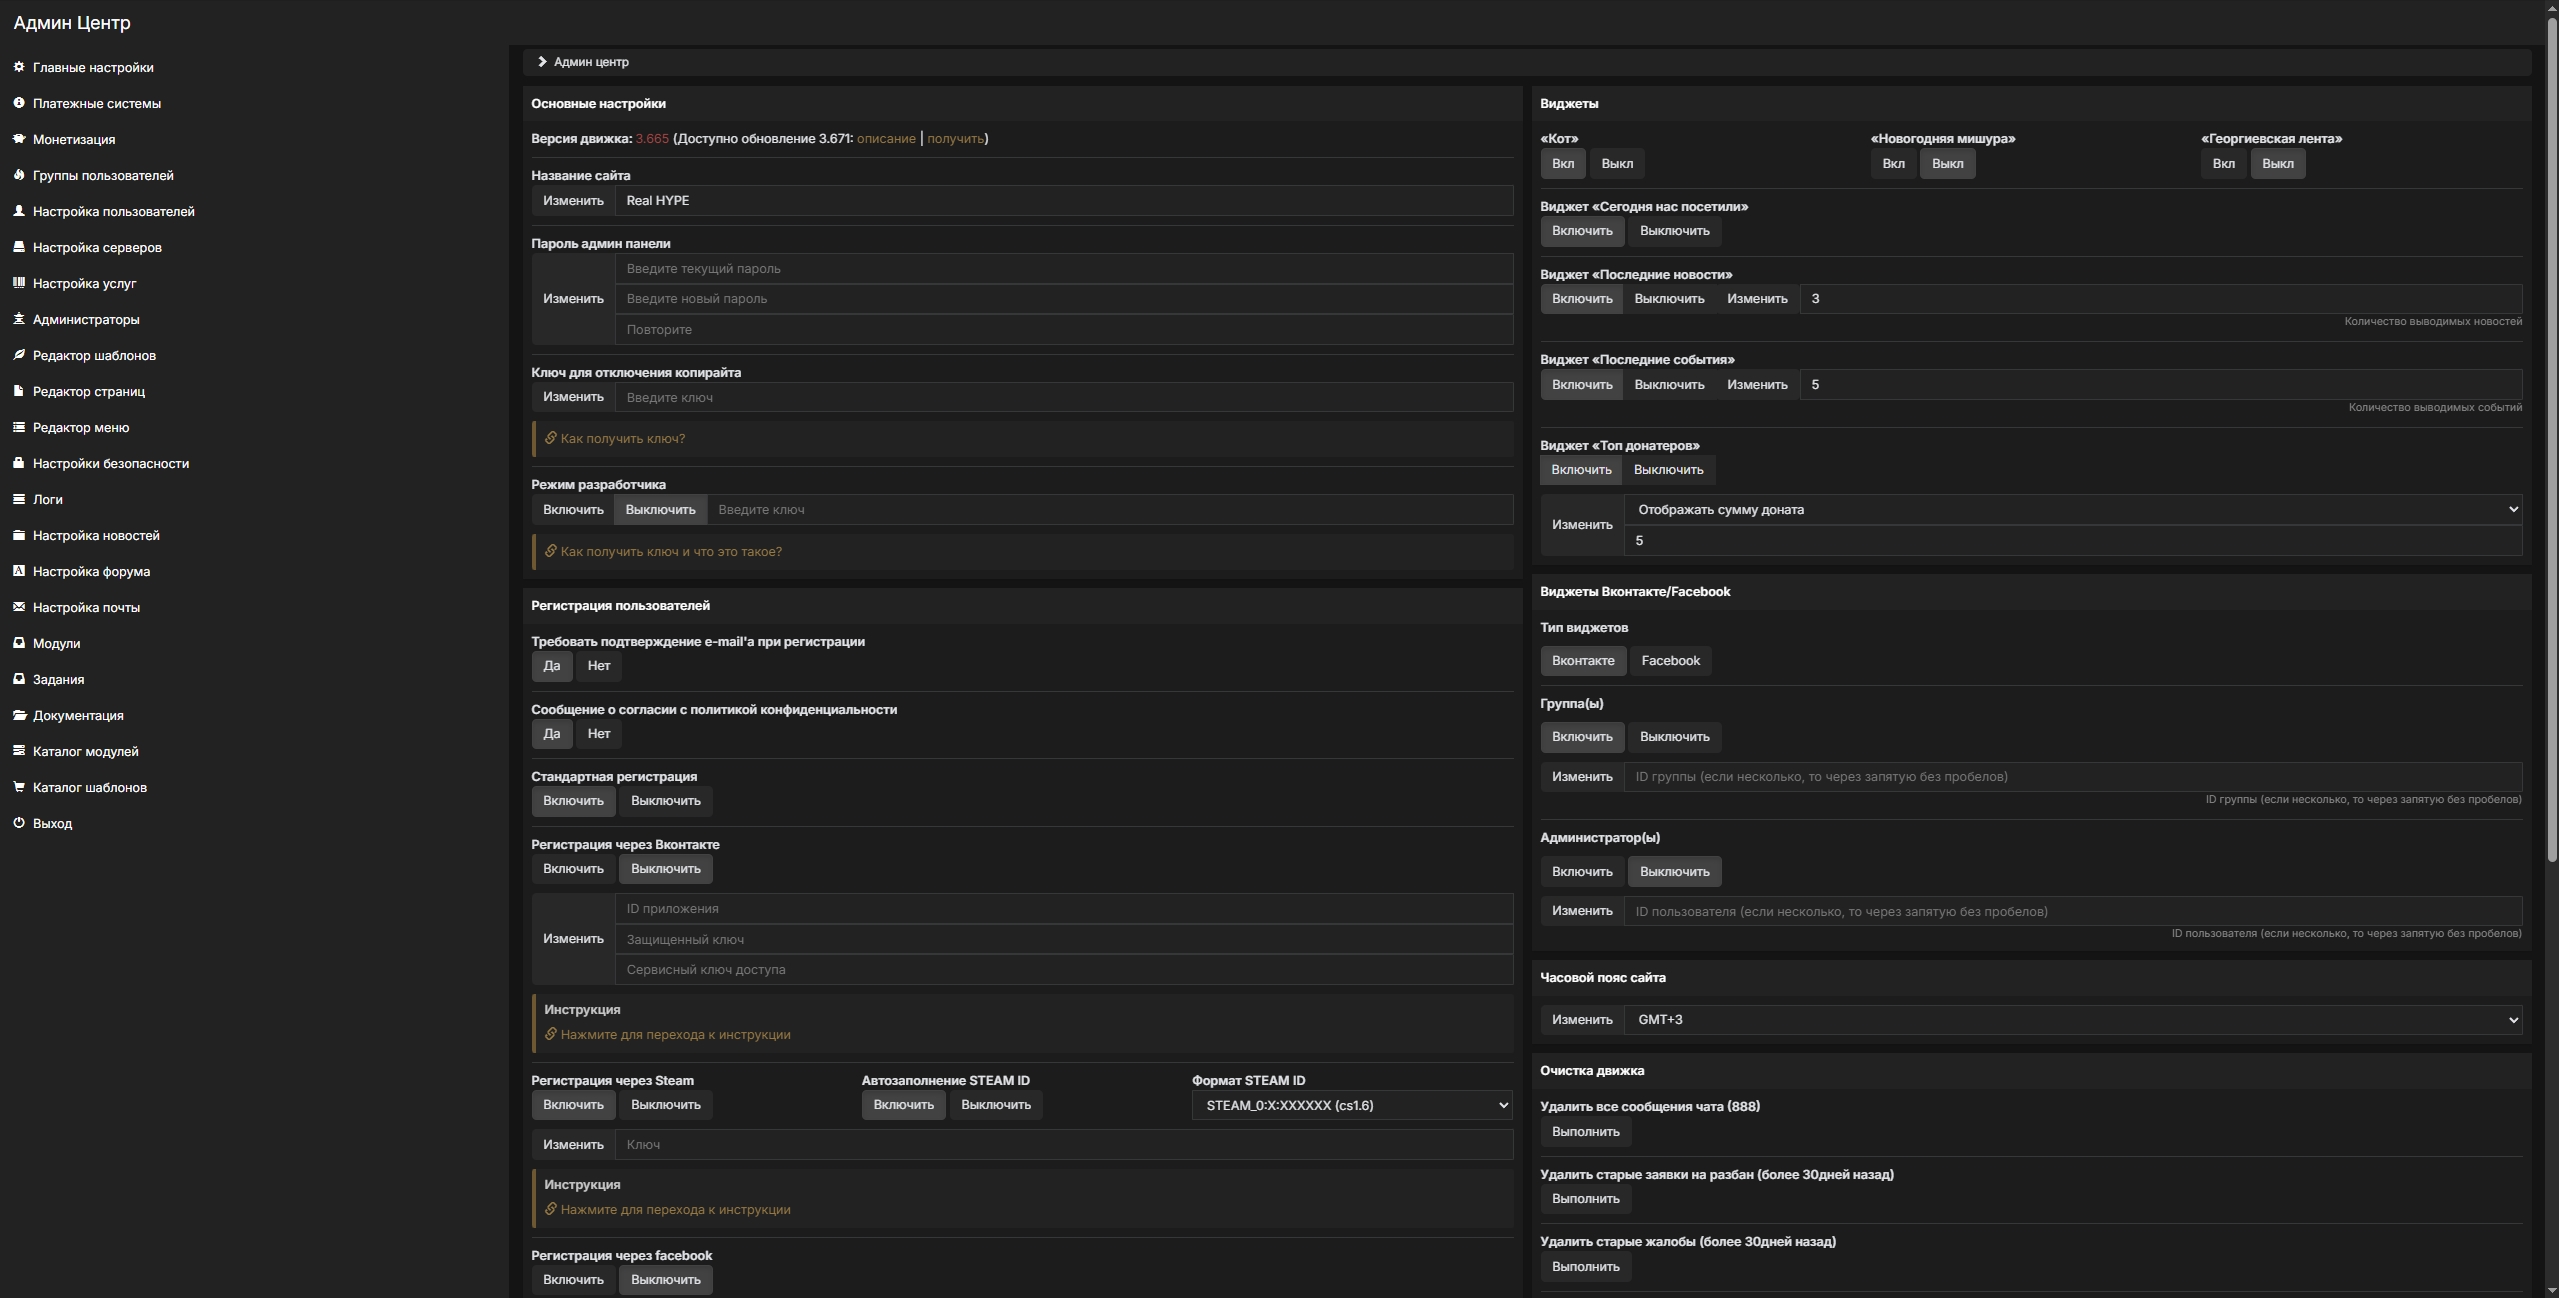The height and width of the screenshot is (1298, 2559).
Task: Enable developer mode with Включить
Action: [573, 510]
